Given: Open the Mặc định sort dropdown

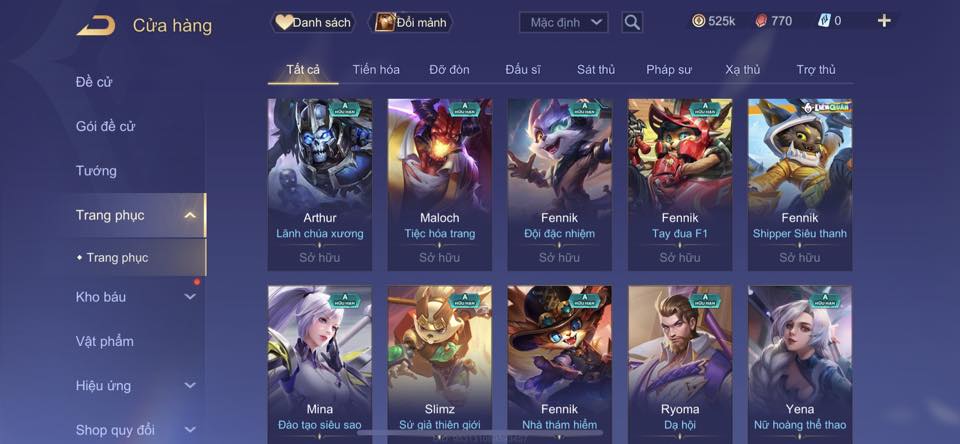Looking at the screenshot, I should point(563,23).
